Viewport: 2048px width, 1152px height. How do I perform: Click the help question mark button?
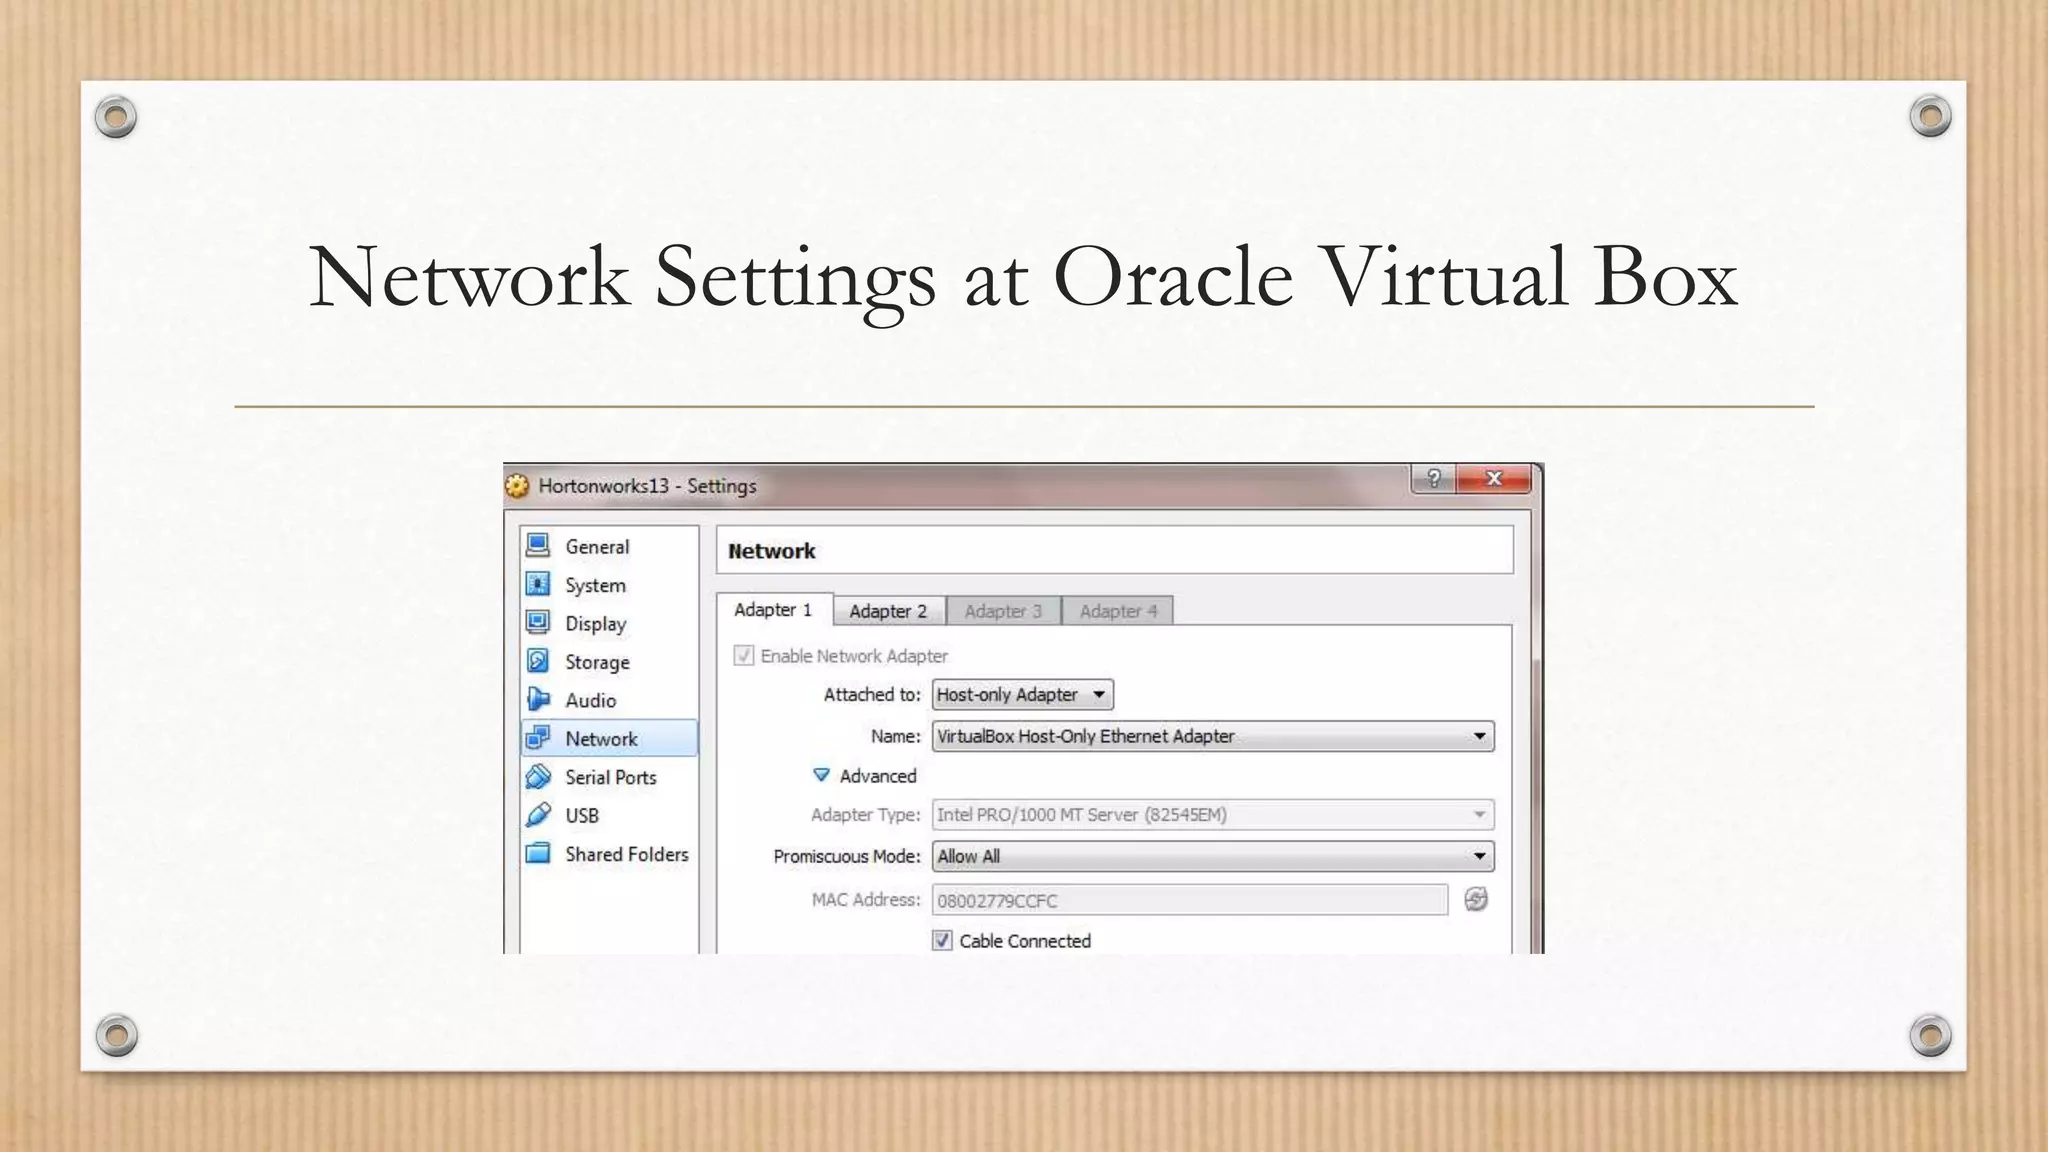1433,479
